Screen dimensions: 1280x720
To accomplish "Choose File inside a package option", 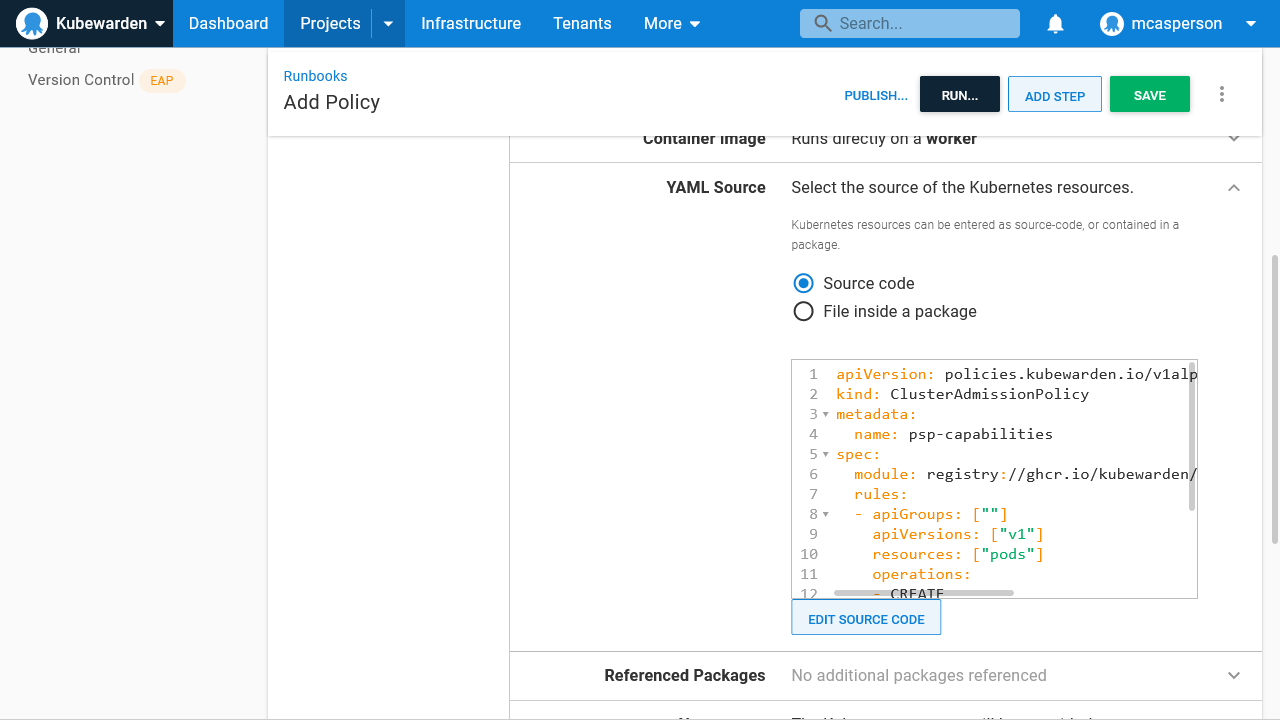I will (803, 311).
